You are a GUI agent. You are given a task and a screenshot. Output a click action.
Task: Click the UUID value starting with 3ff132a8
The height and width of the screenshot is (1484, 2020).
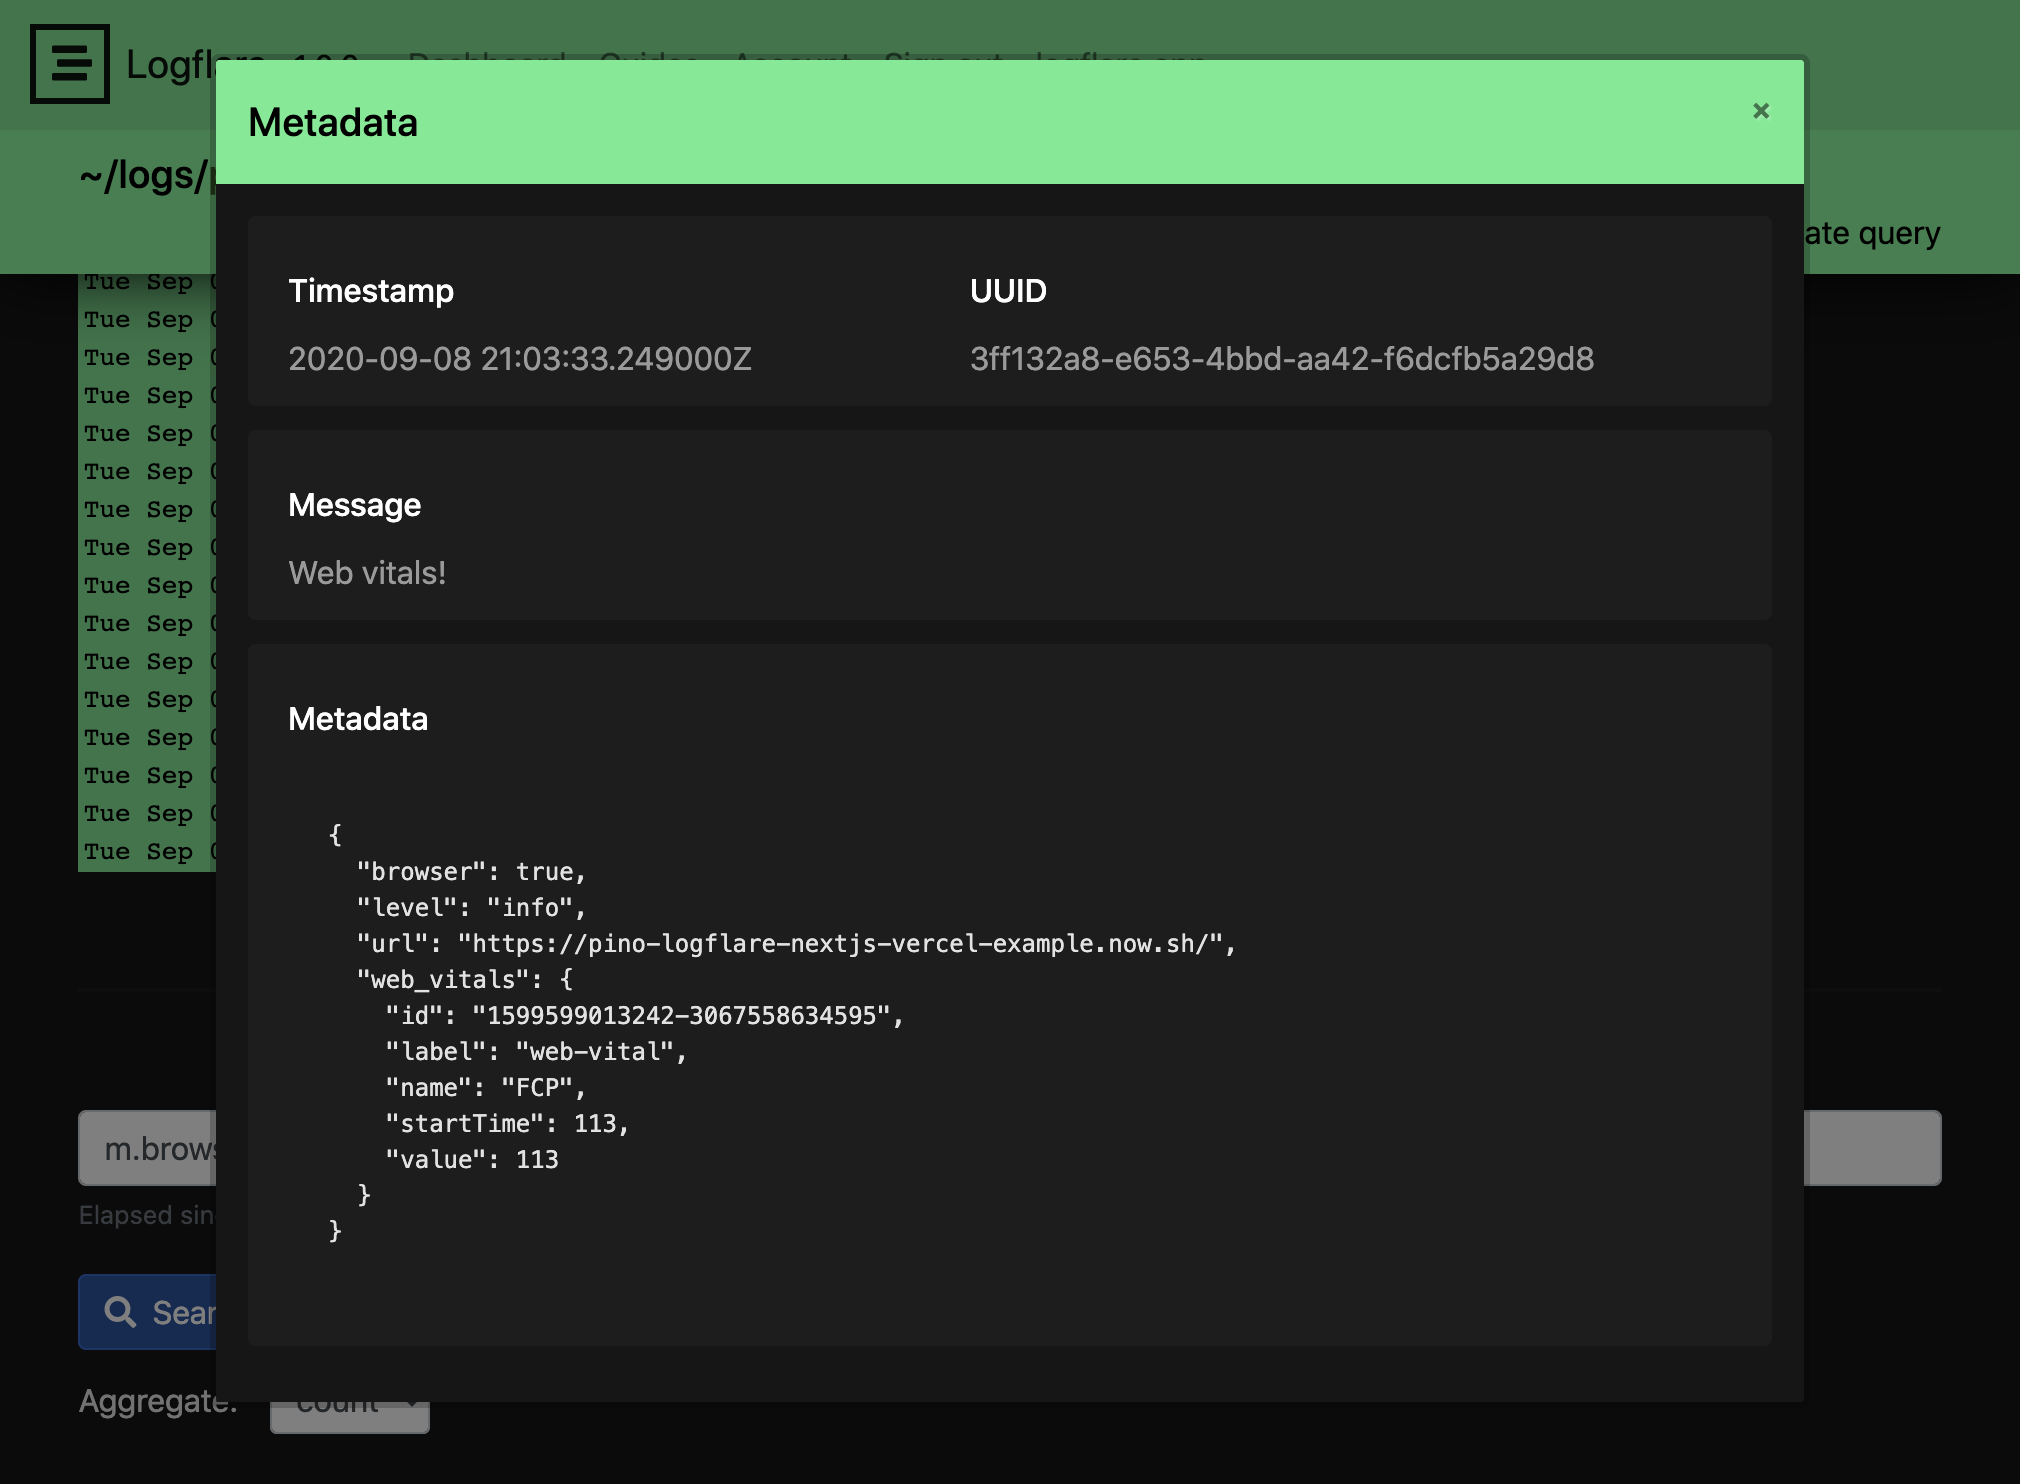[1281, 359]
